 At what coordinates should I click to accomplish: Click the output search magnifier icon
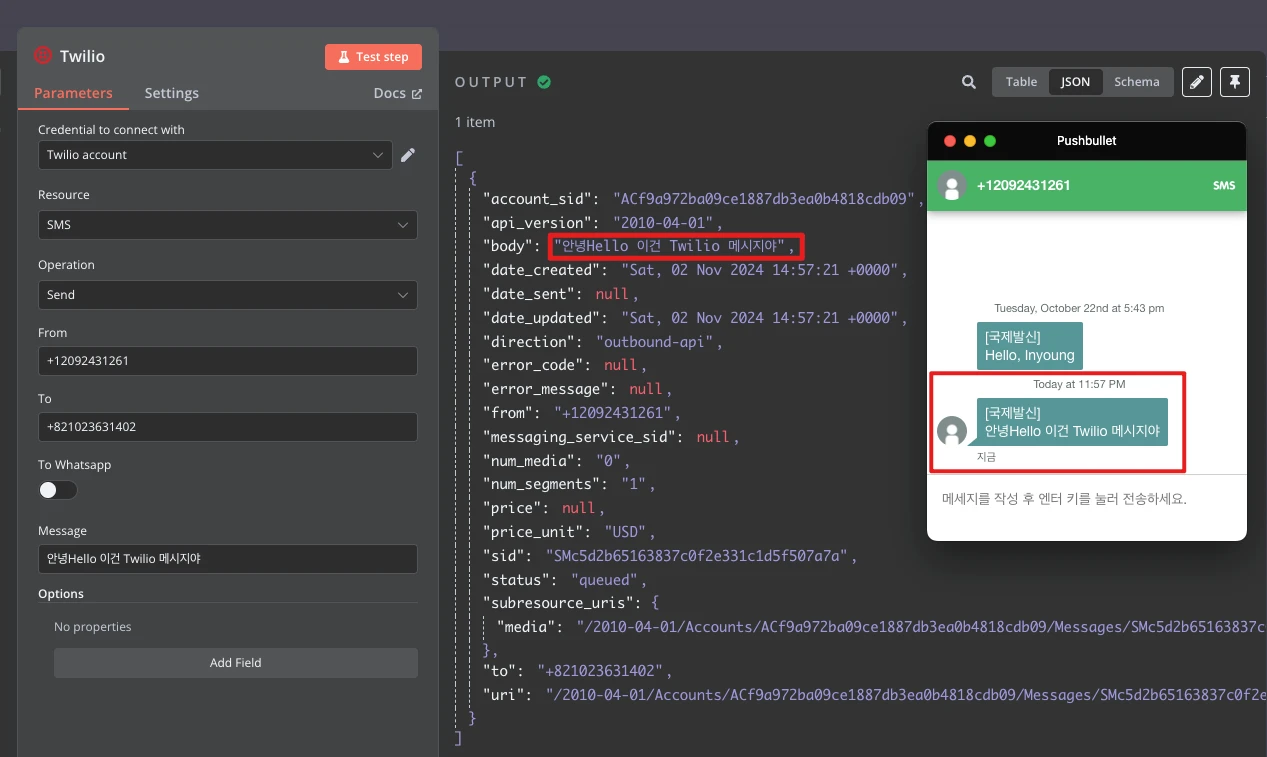click(968, 82)
